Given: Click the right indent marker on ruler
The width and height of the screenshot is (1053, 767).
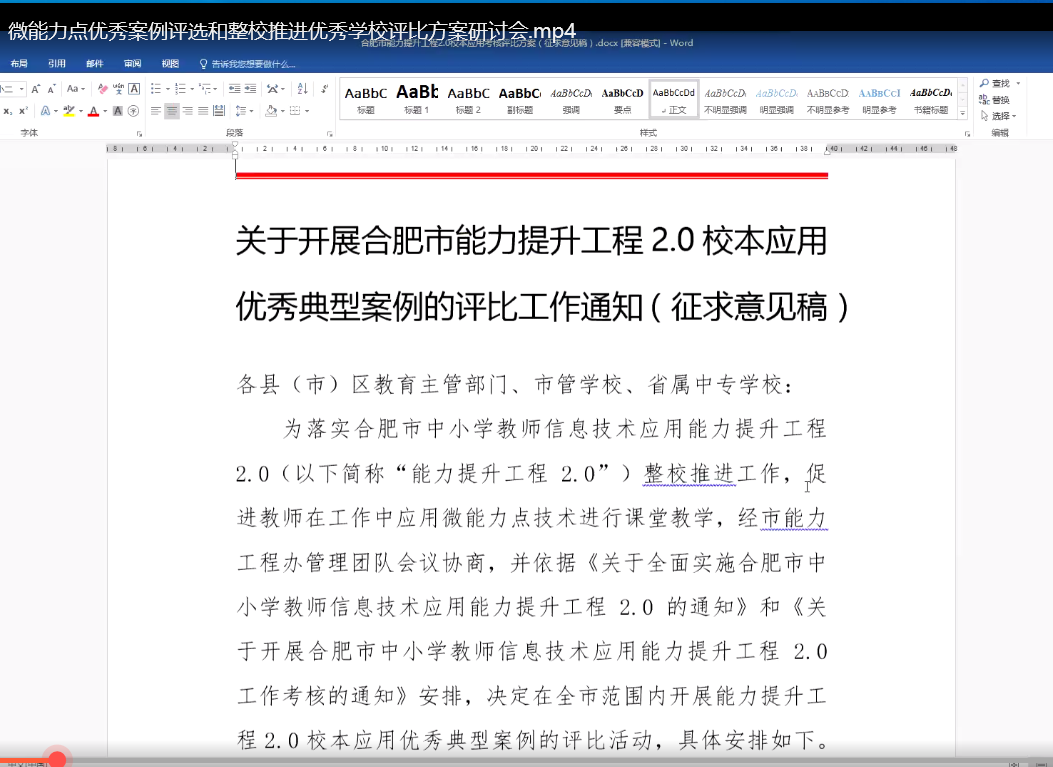Looking at the screenshot, I should (827, 151).
